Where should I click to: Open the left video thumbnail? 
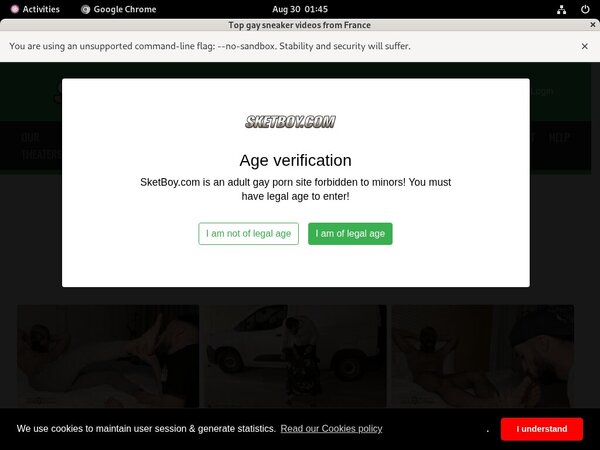[107, 355]
